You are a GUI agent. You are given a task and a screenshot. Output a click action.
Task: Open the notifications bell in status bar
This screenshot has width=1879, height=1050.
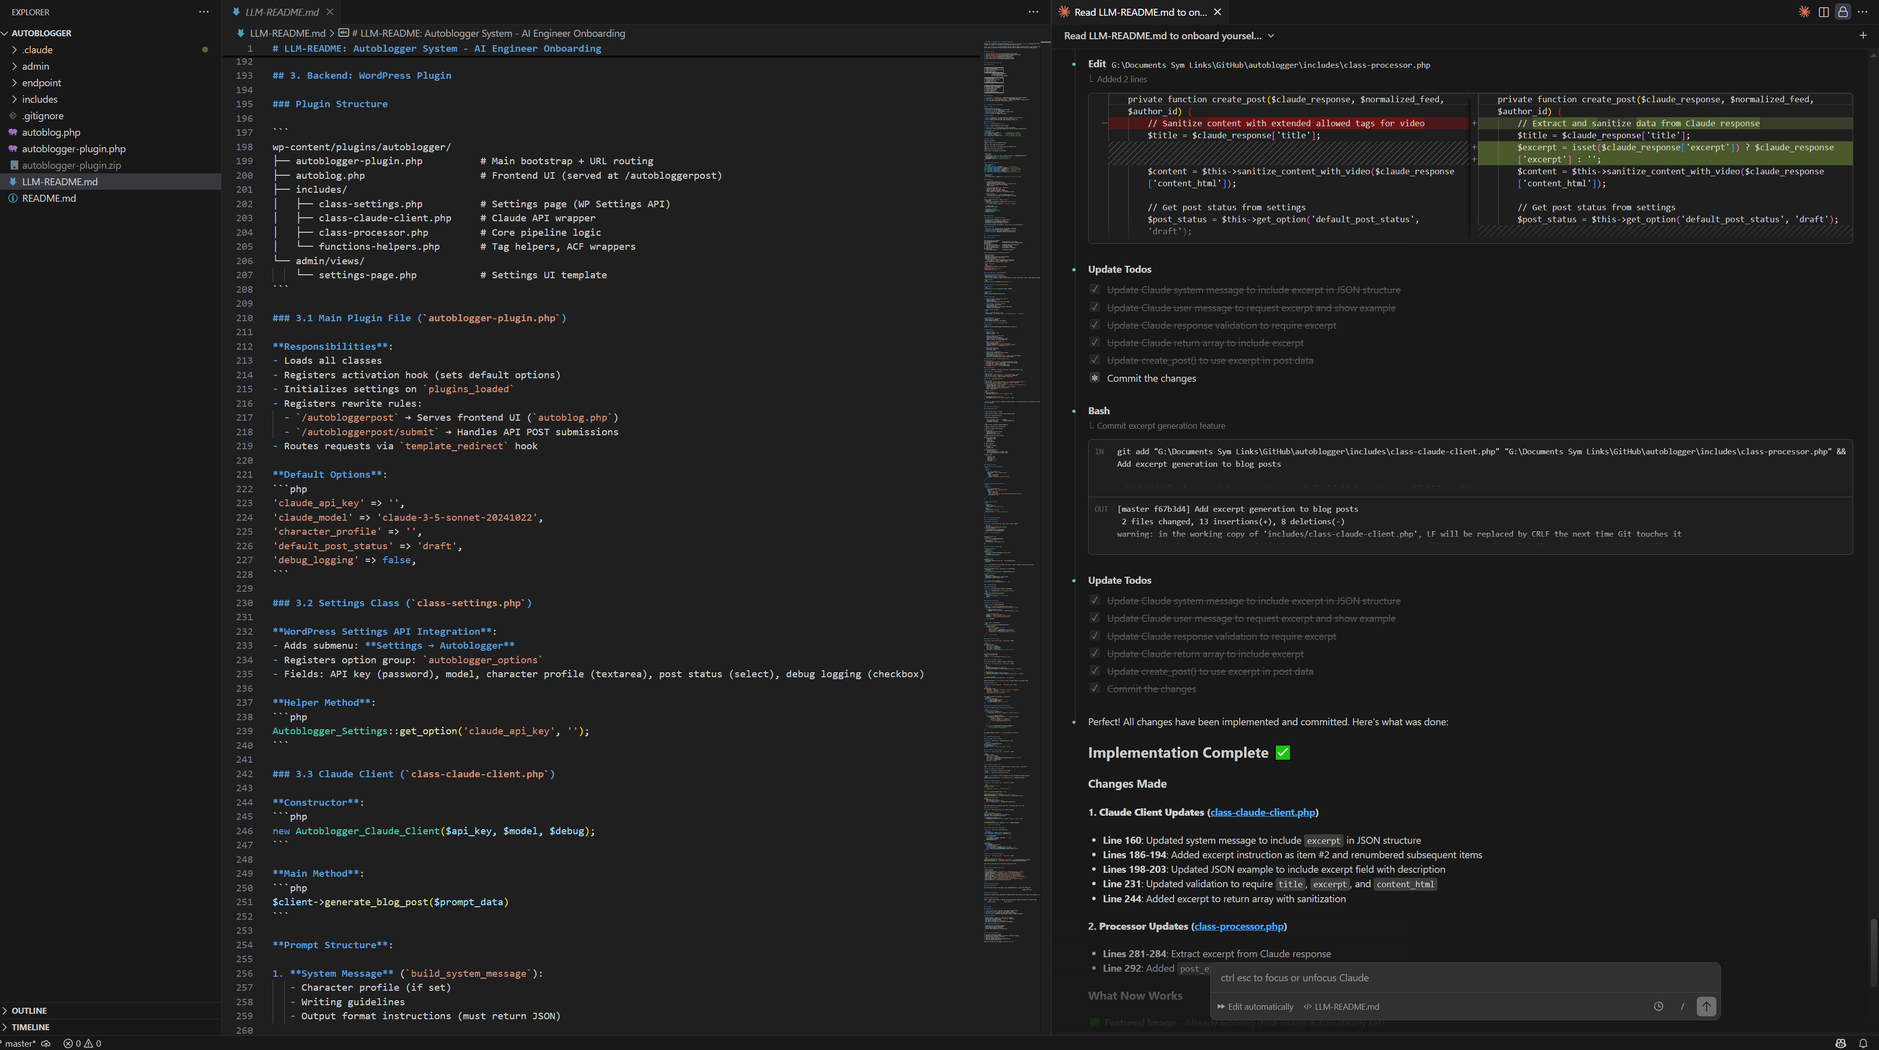point(1863,1043)
